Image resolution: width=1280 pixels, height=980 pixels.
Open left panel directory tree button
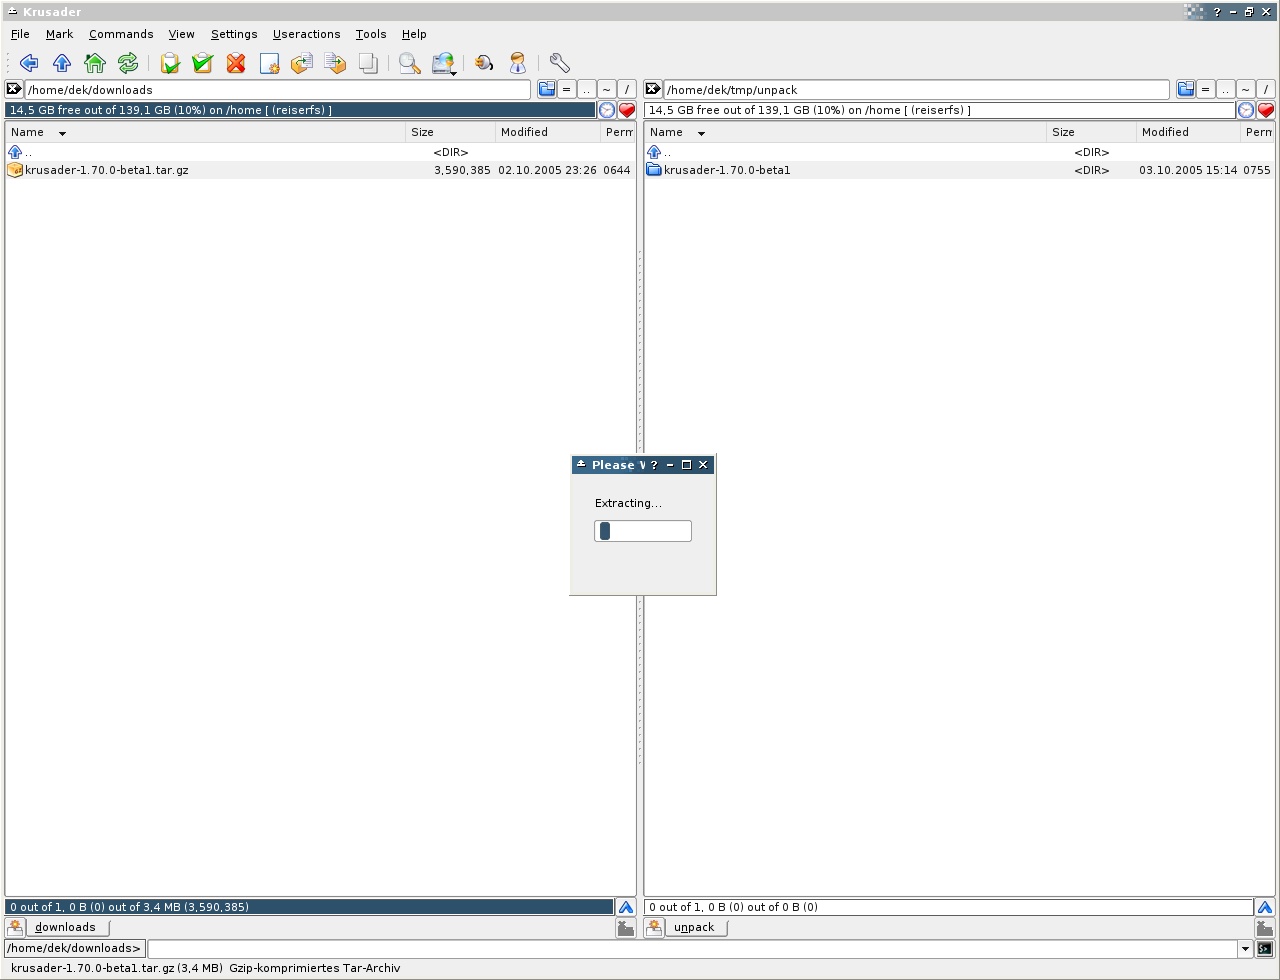pos(547,89)
